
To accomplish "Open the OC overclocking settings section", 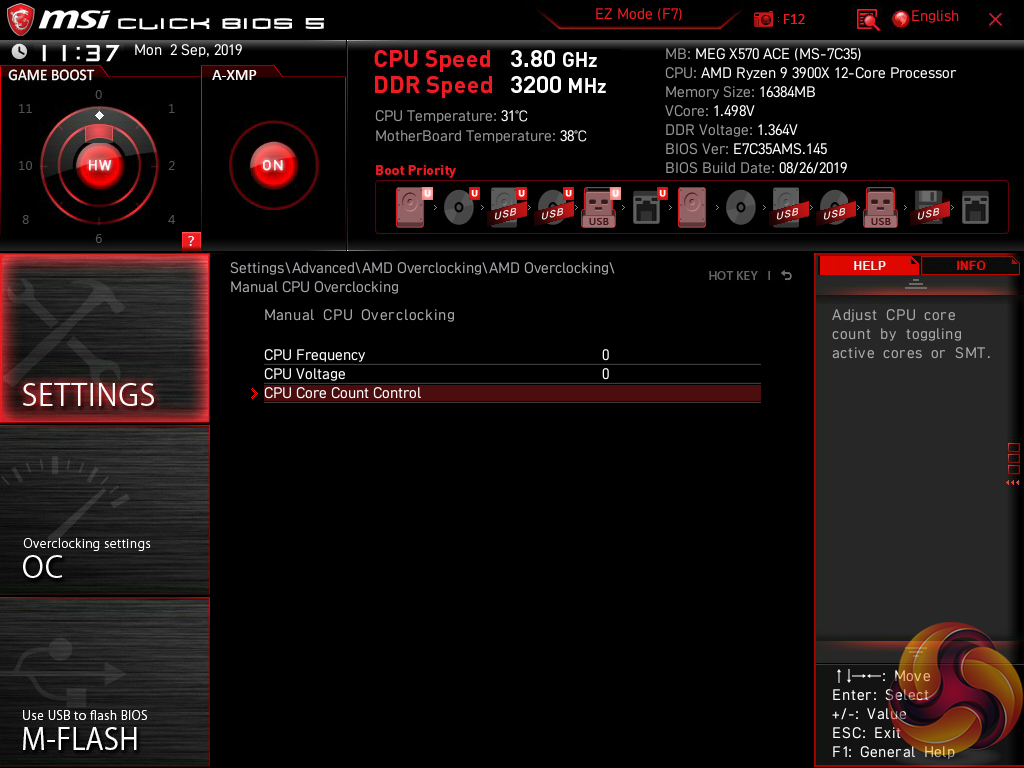I will tap(104, 510).
